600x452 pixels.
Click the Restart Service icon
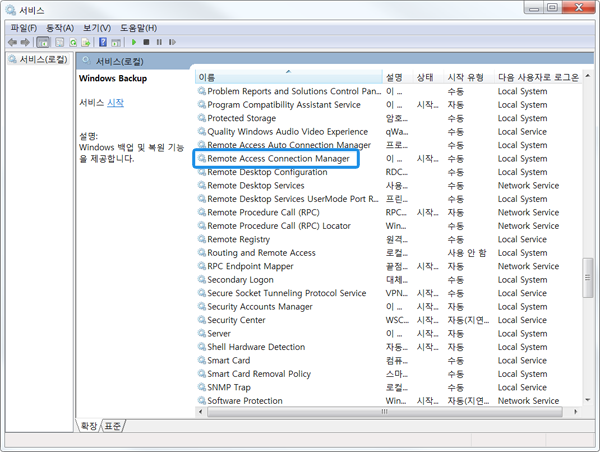coord(172,42)
